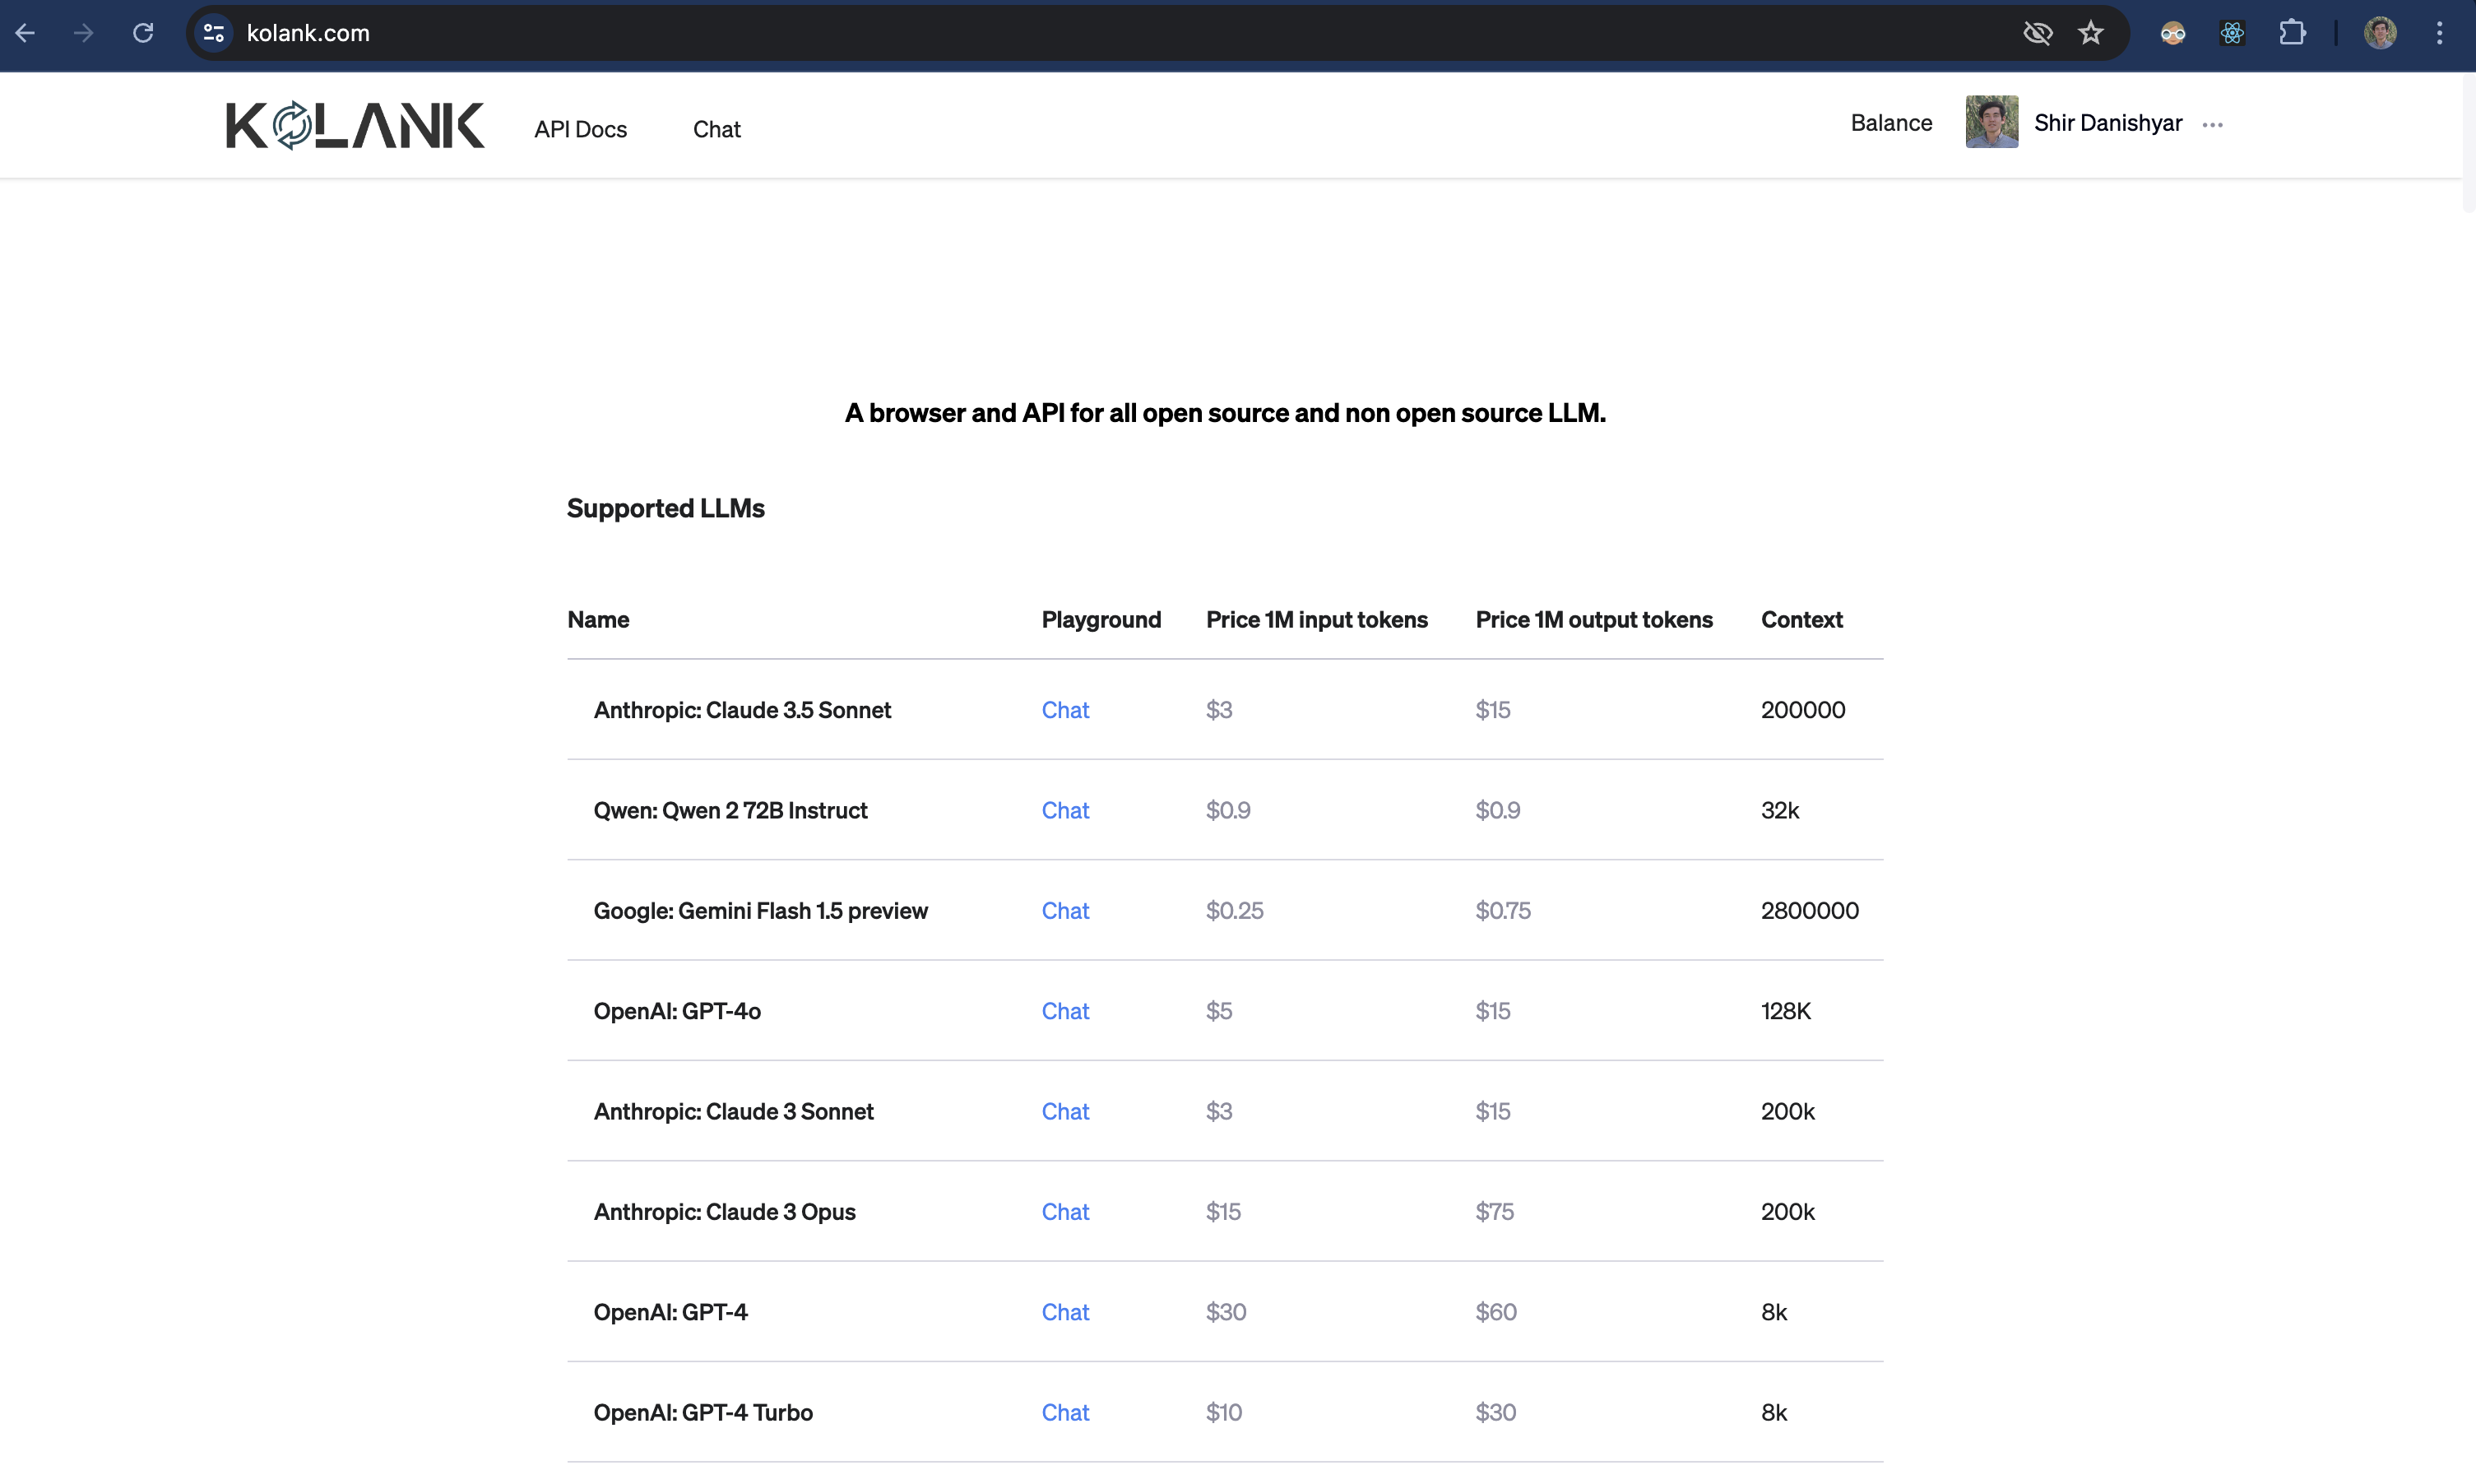Open the Extensions puzzle icon
This screenshot has height=1484, width=2476.
pyautogui.click(x=2292, y=33)
